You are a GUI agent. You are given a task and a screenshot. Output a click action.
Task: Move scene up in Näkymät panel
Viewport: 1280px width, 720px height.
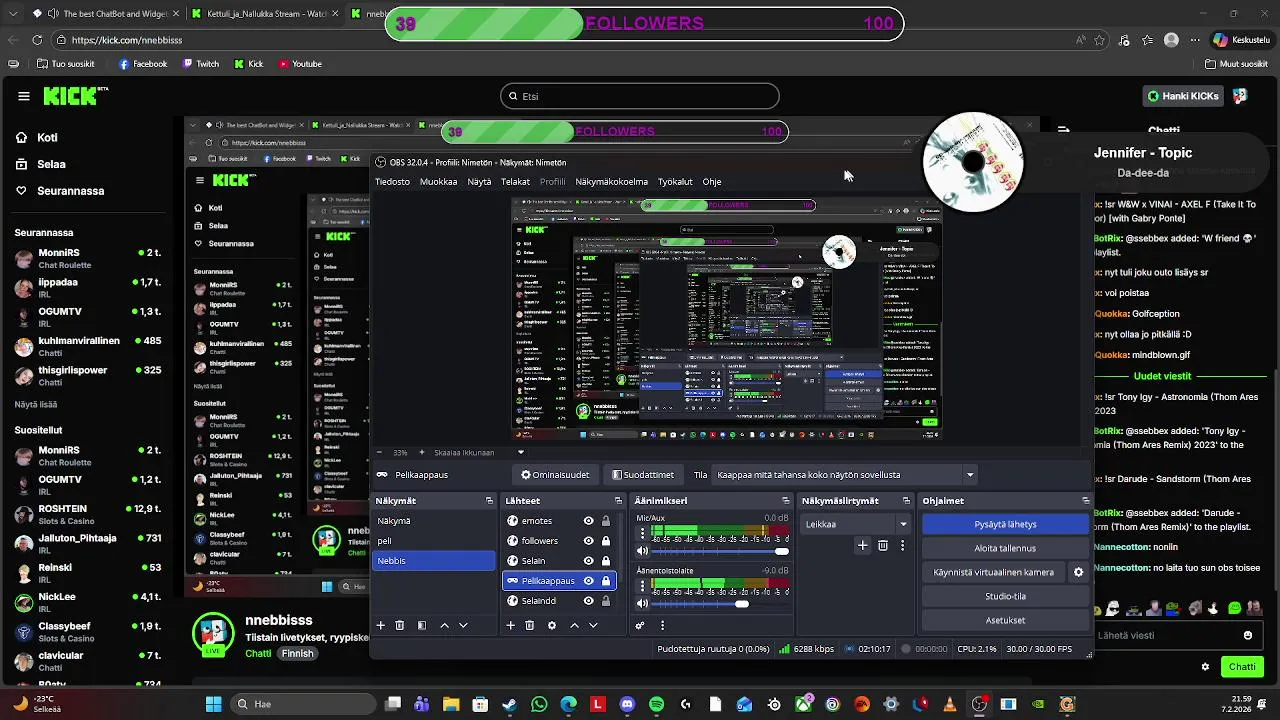pyautogui.click(x=444, y=625)
